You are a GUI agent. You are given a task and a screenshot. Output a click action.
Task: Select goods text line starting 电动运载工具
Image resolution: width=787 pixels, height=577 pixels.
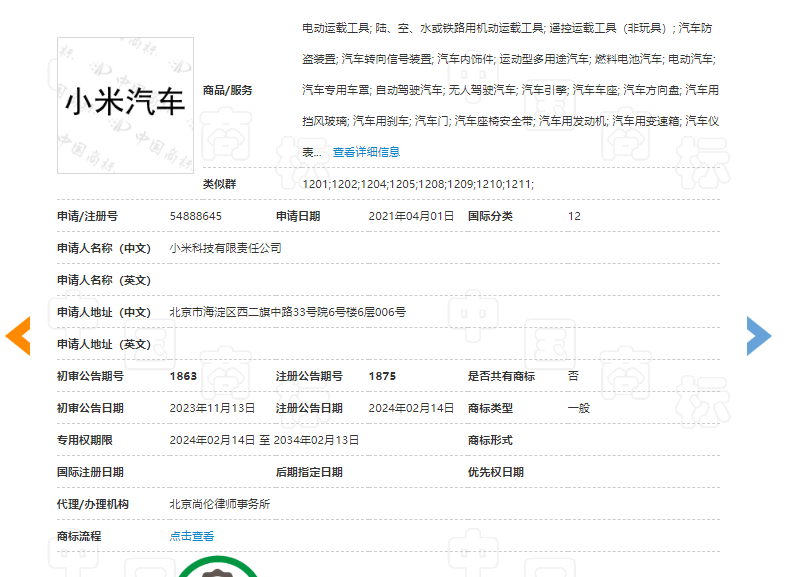coord(507,28)
